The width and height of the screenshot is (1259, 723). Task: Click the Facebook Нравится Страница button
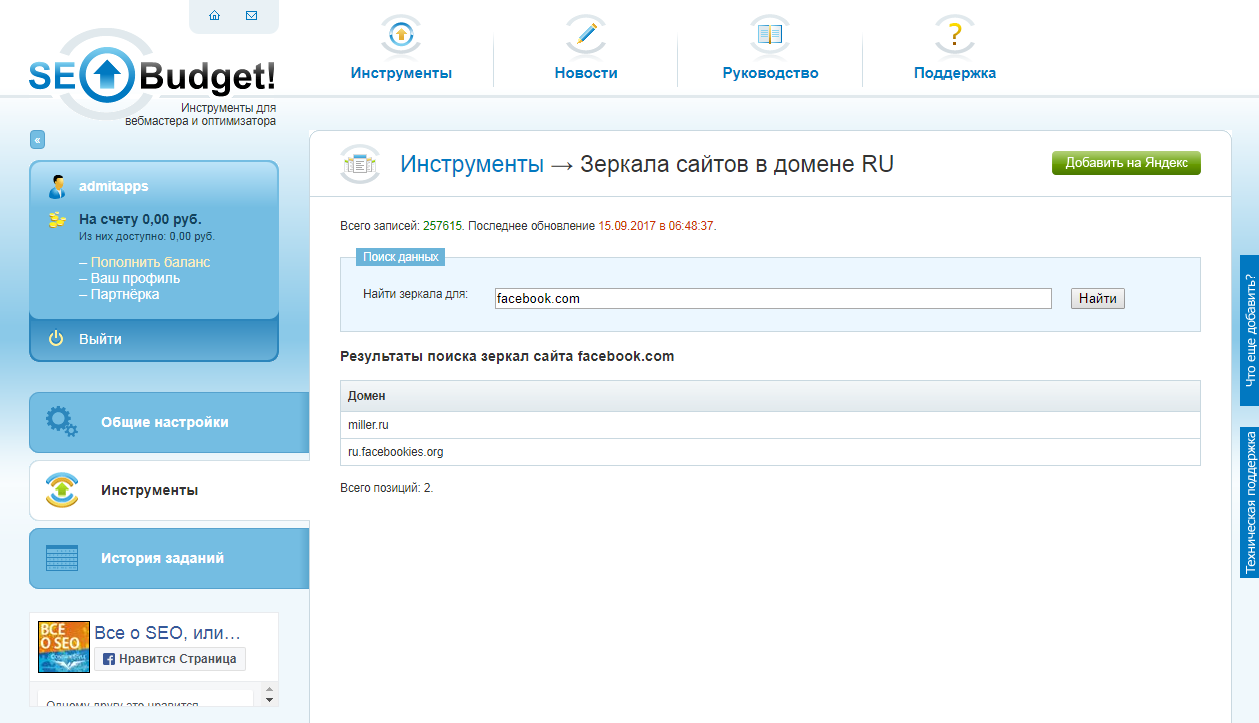[169, 659]
